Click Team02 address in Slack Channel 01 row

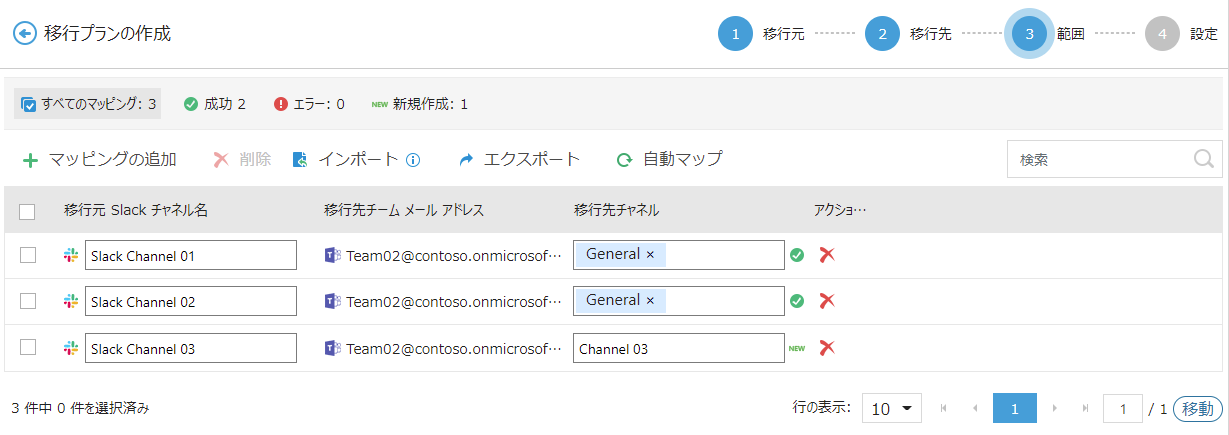454,256
